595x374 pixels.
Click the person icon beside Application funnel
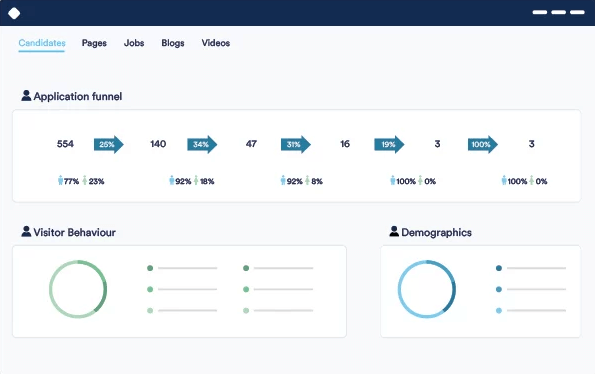click(26, 96)
